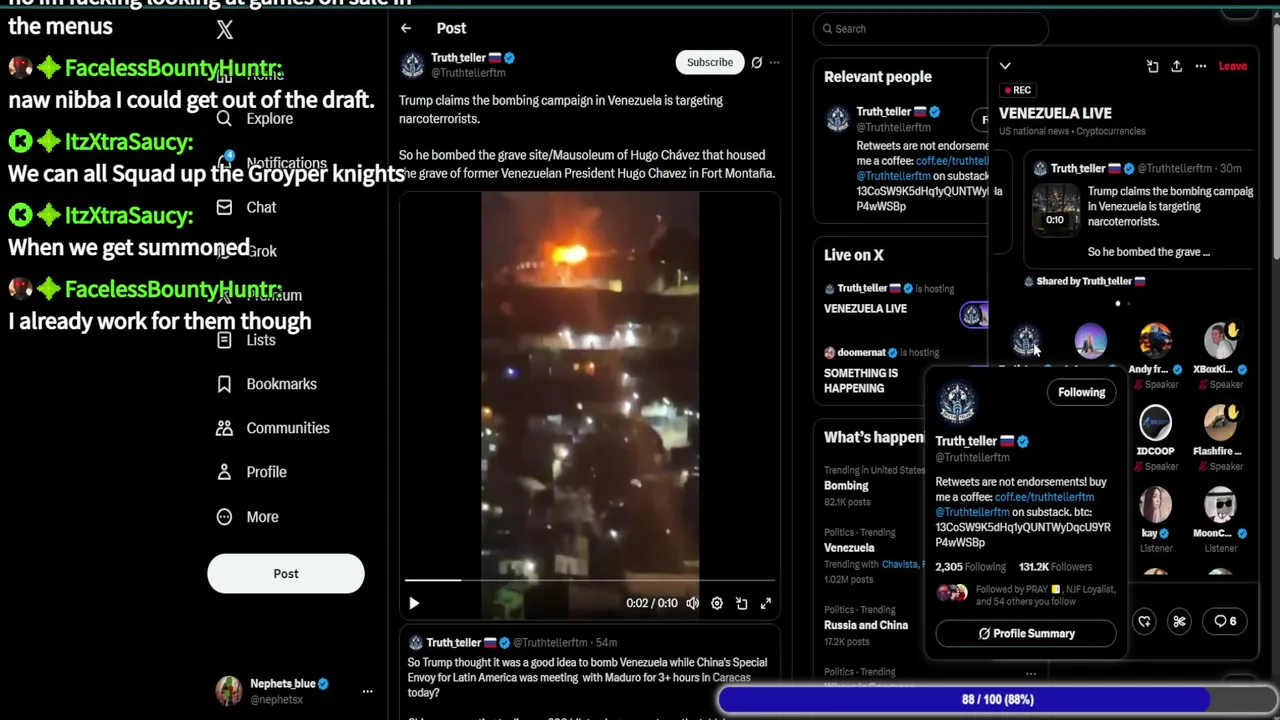
Task: Open video playback settings gear
Action: point(717,603)
